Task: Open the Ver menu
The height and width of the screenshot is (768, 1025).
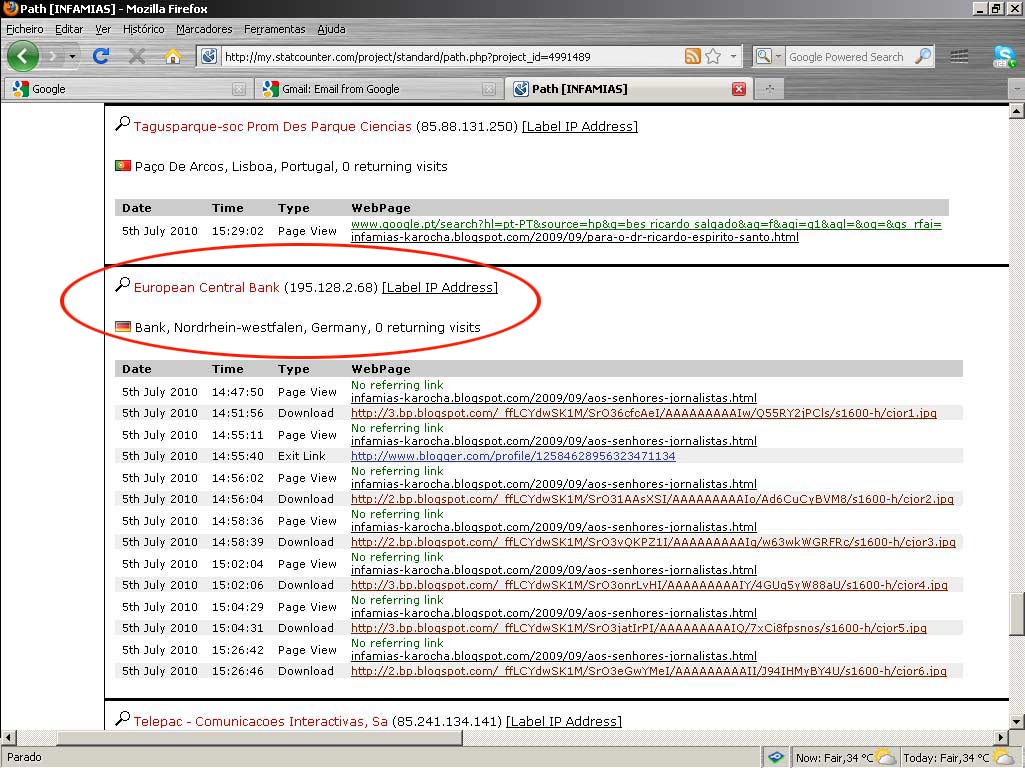Action: tap(103, 29)
